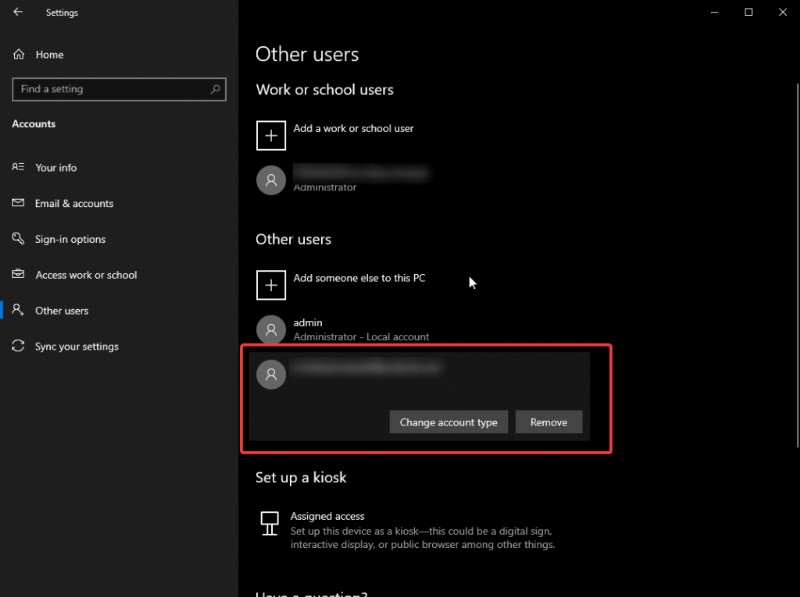Screen dimensions: 800x597
Task: Click the Sync your settings sync icon
Action: 17,346
